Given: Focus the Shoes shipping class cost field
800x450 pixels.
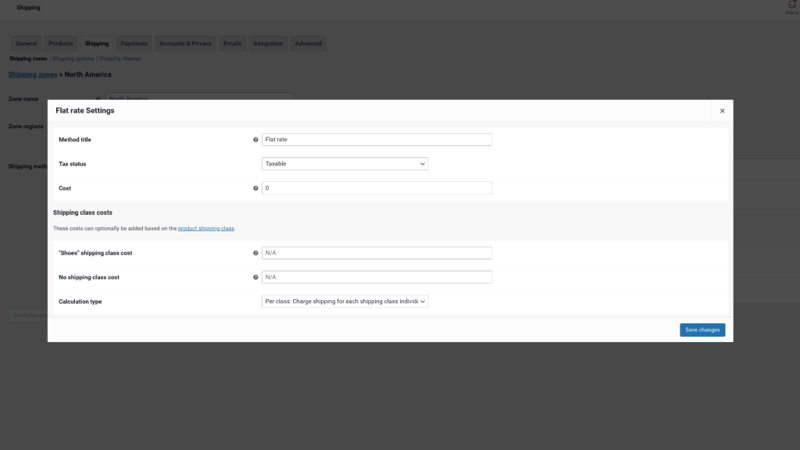Looking at the screenshot, I should (x=377, y=253).
